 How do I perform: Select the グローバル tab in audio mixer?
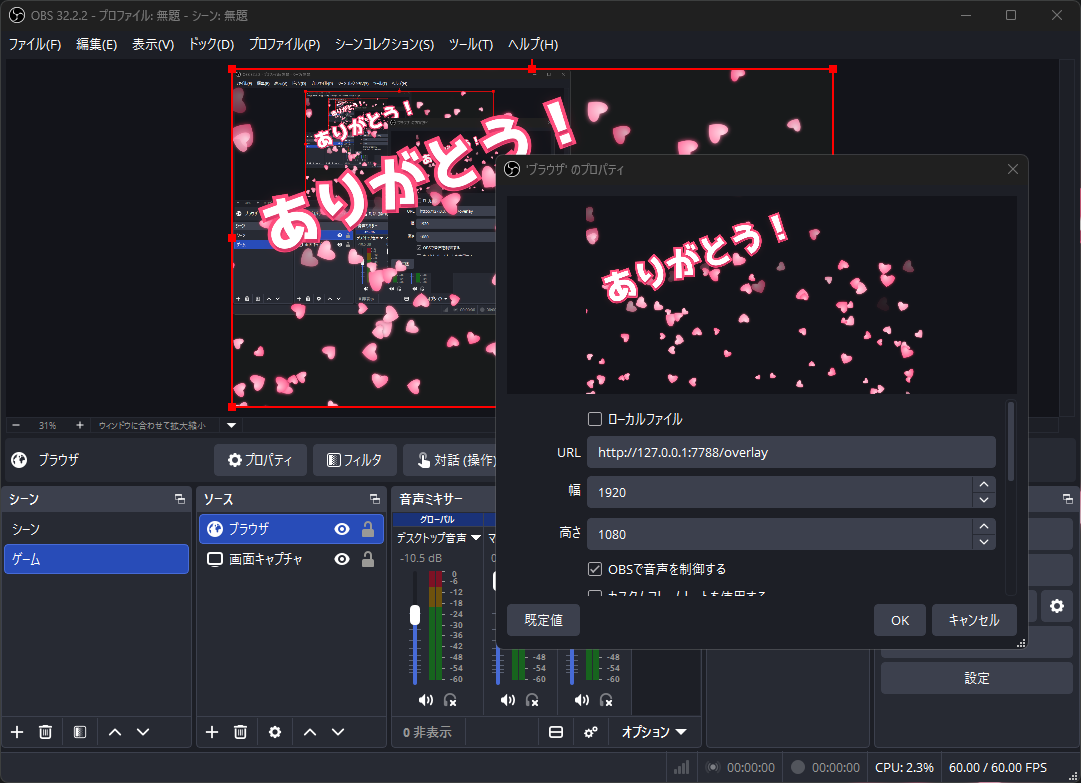pyautogui.click(x=438, y=519)
